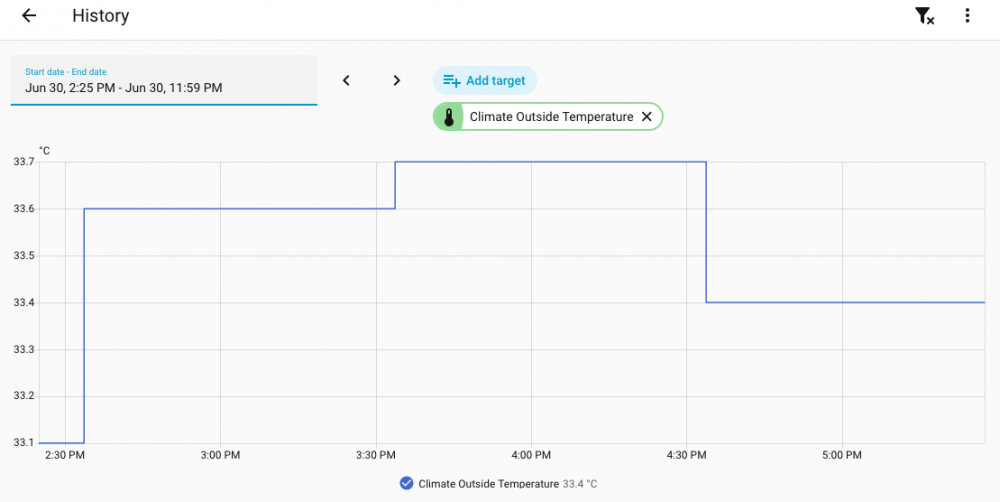Click the 33.2 y-axis label
This screenshot has height=502, width=1000.
(x=23, y=396)
